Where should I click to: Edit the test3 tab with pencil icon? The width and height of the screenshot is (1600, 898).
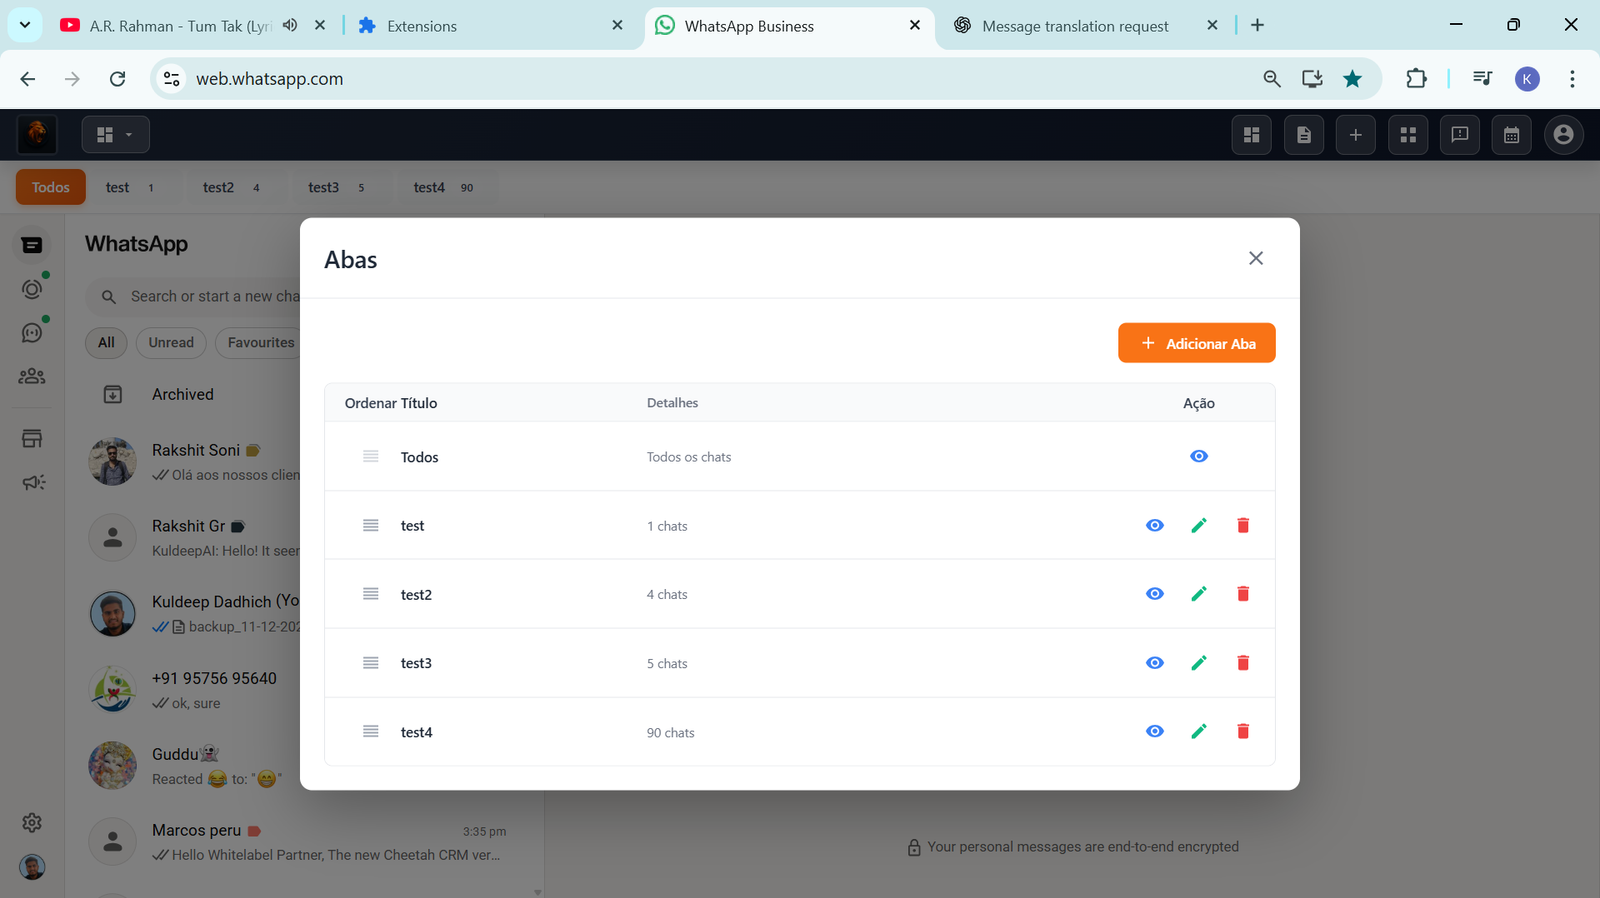coord(1199,663)
